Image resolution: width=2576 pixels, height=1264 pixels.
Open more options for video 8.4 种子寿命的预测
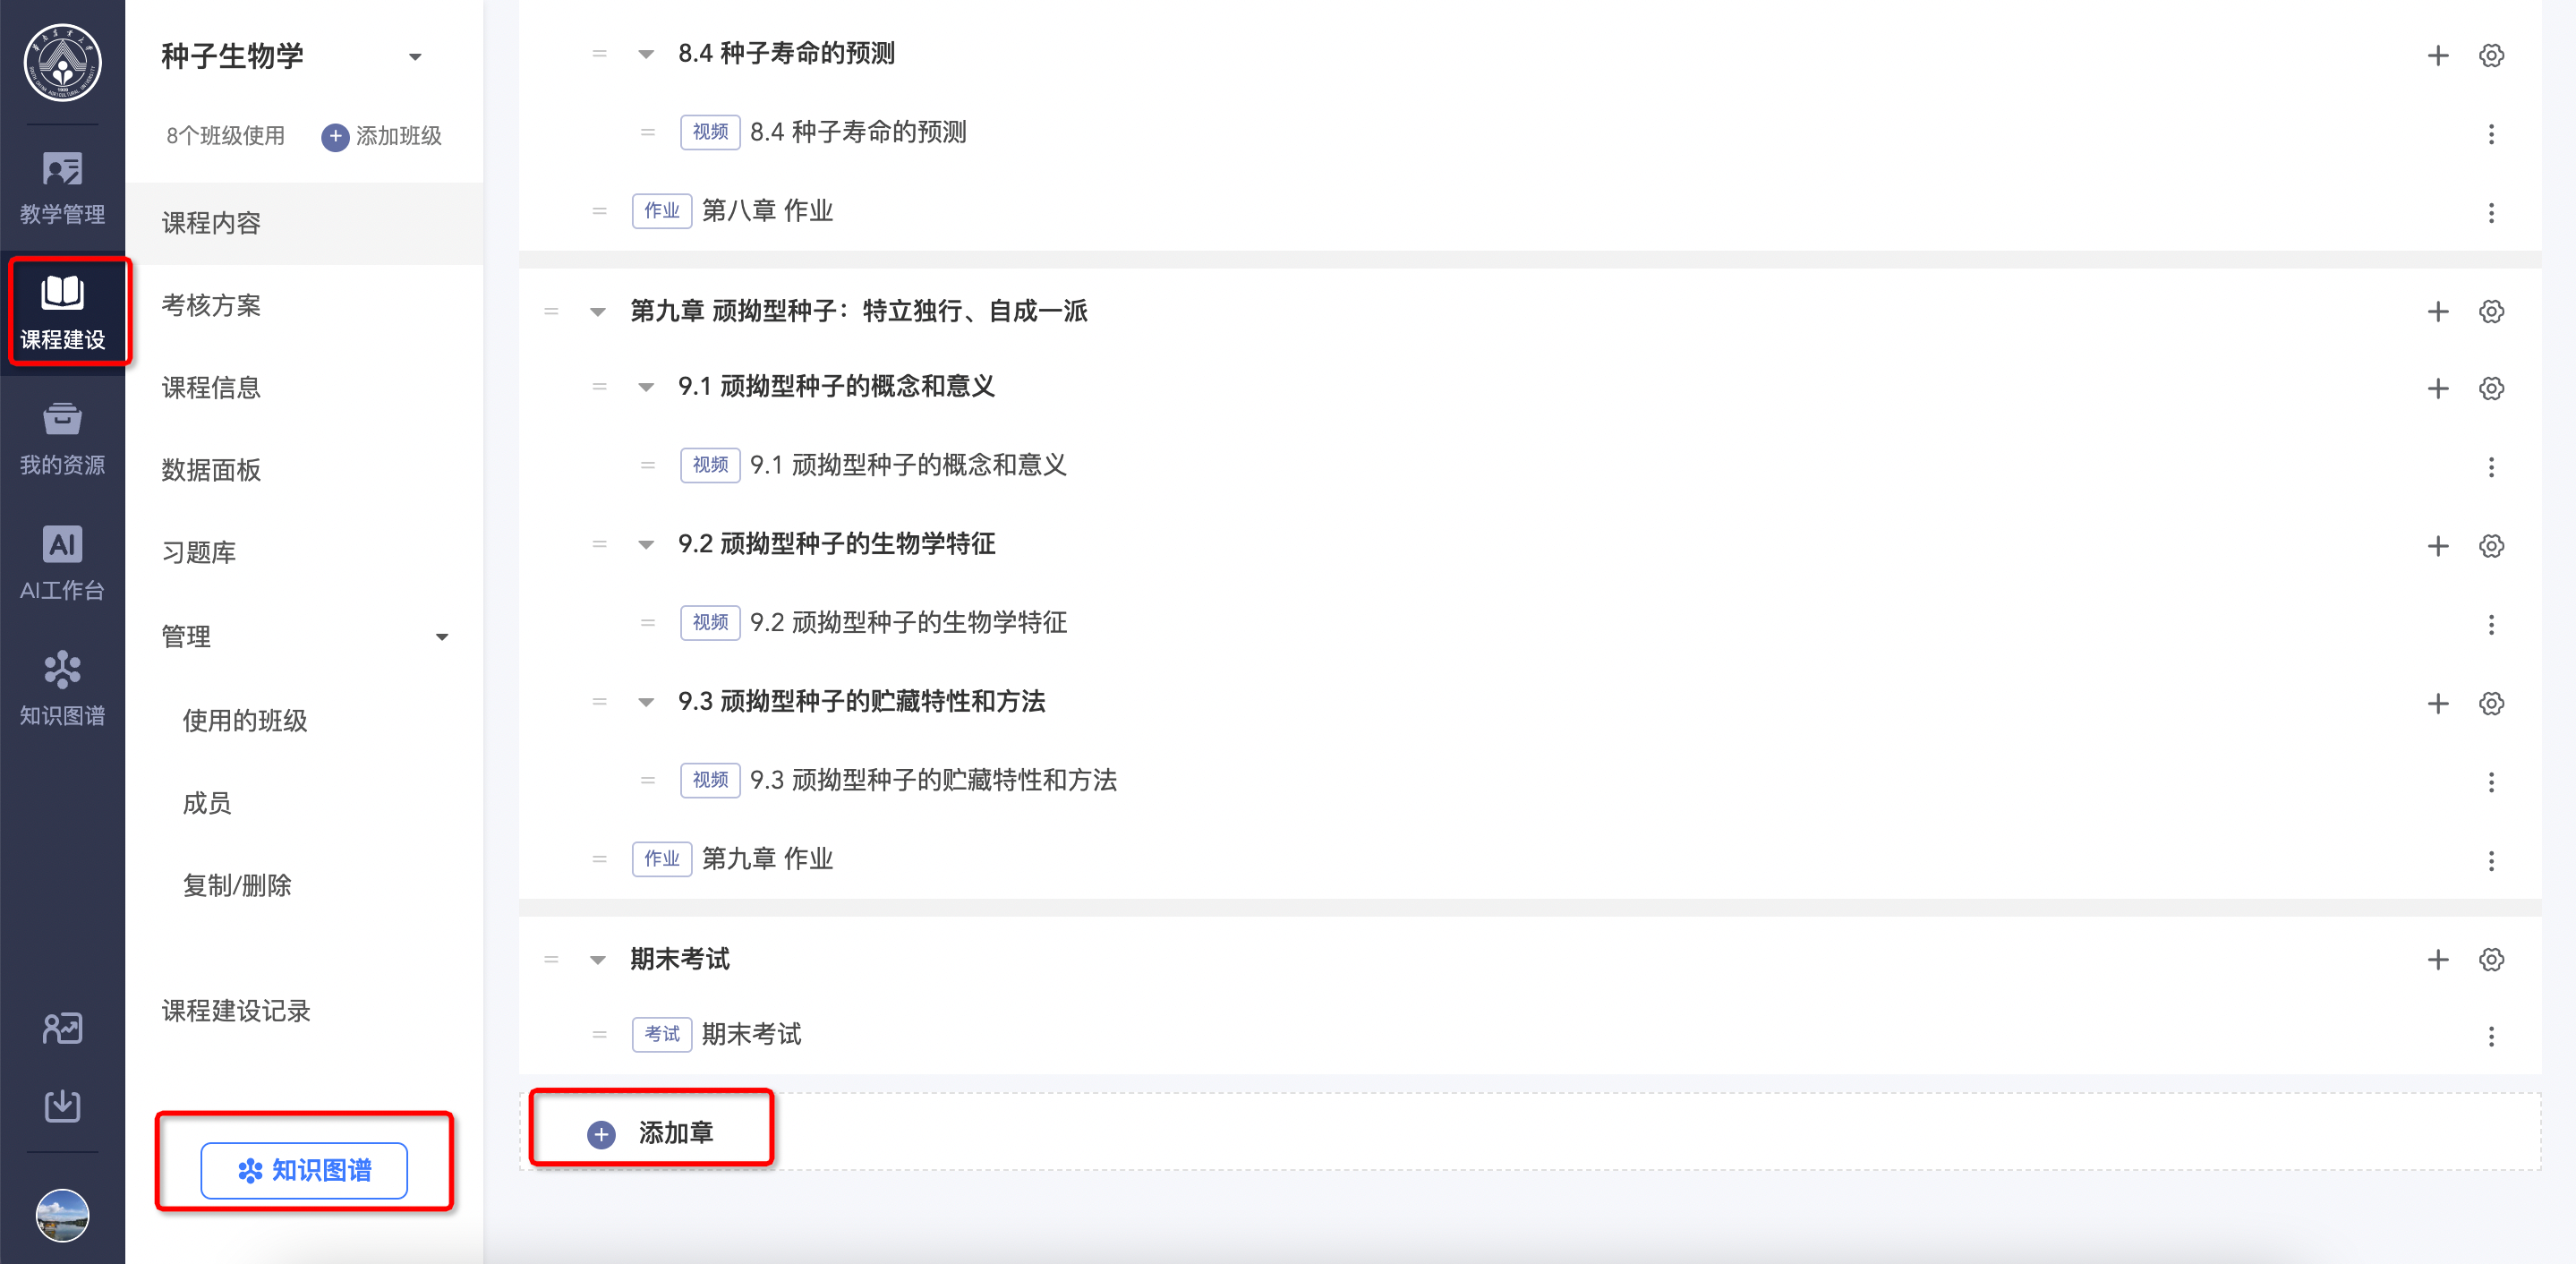click(2491, 133)
